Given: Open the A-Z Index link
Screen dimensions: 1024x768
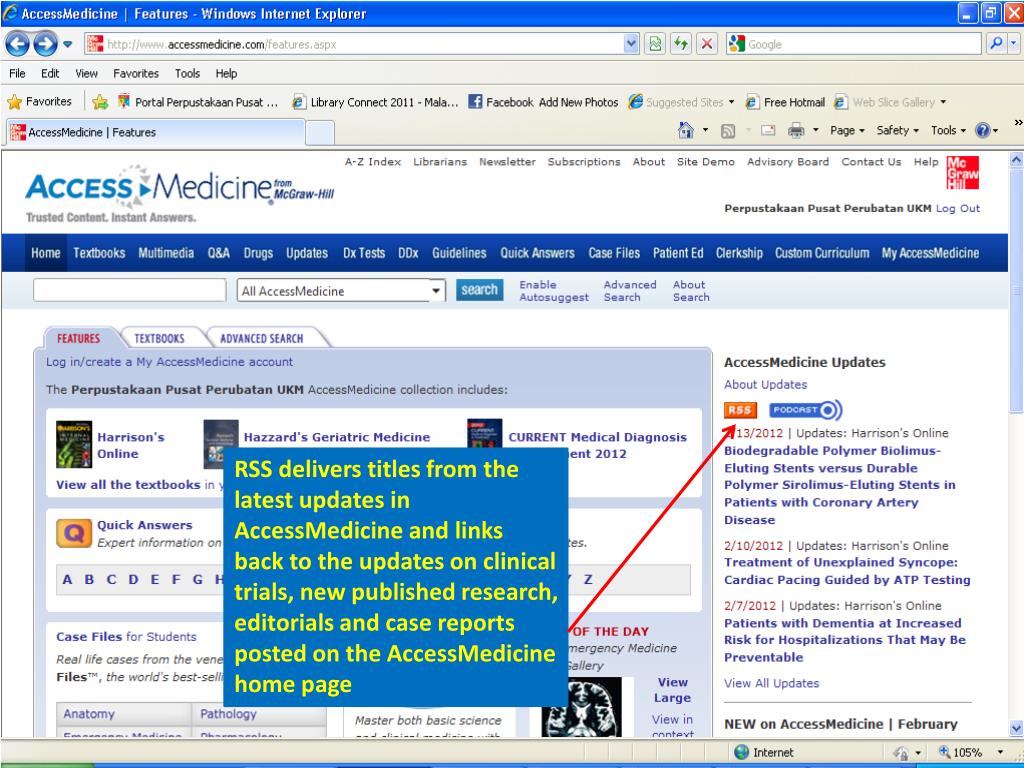Looking at the screenshot, I should [373, 162].
